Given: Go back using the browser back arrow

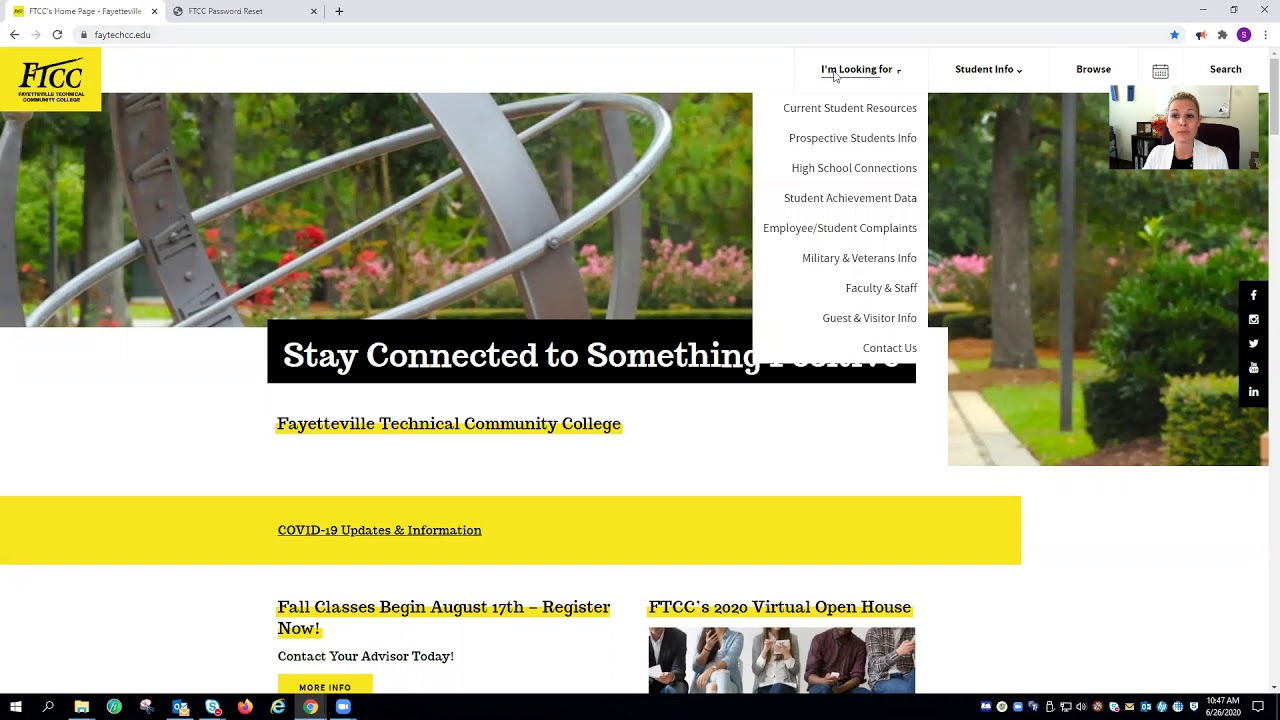Looking at the screenshot, I should [14, 35].
